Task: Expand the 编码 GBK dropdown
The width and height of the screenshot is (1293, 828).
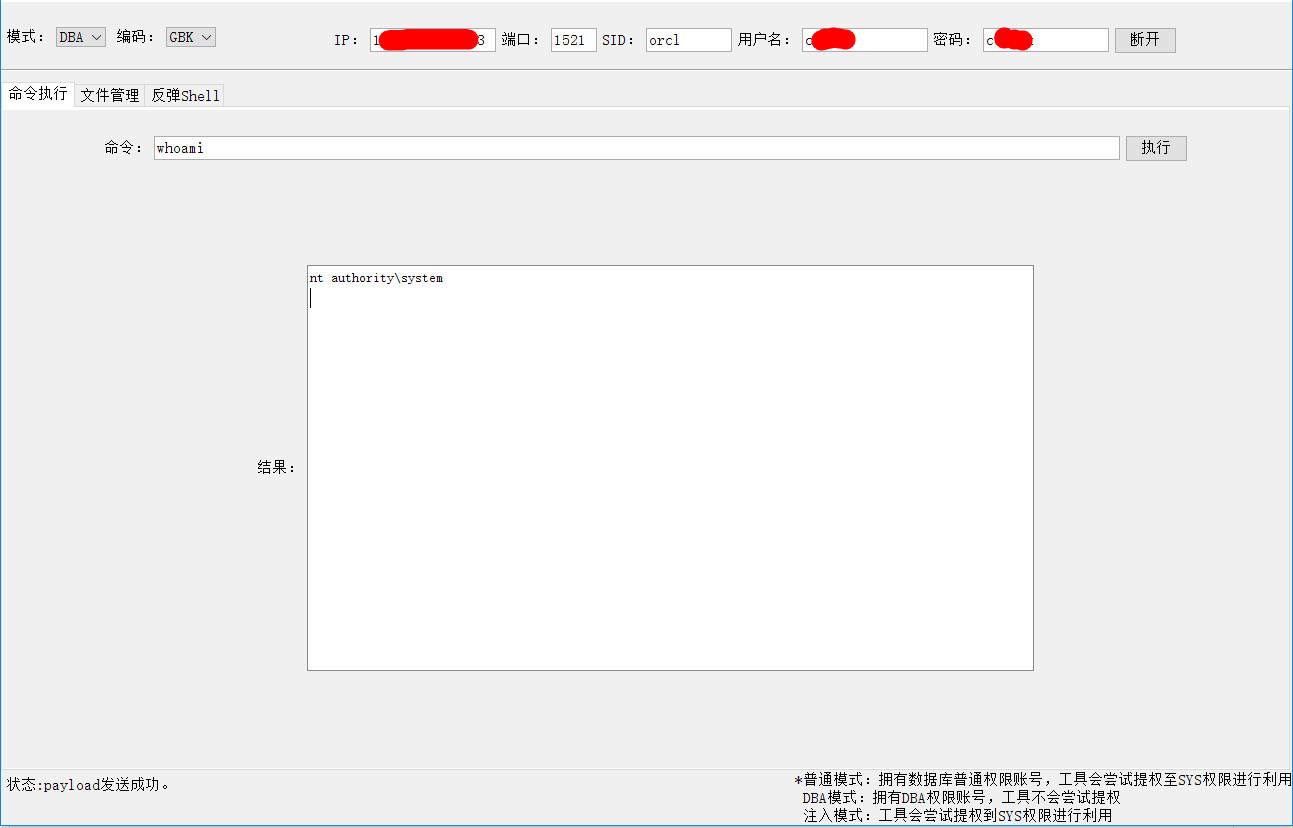Action: tap(191, 37)
